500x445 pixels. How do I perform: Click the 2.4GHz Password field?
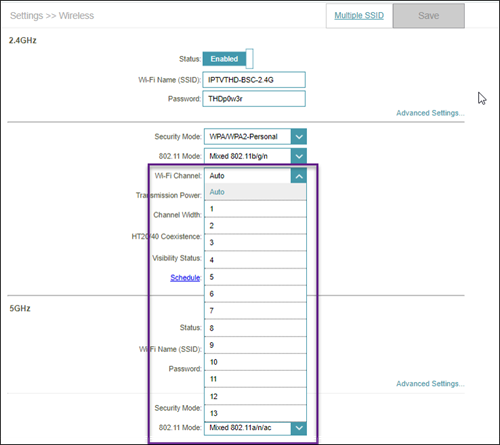point(254,99)
